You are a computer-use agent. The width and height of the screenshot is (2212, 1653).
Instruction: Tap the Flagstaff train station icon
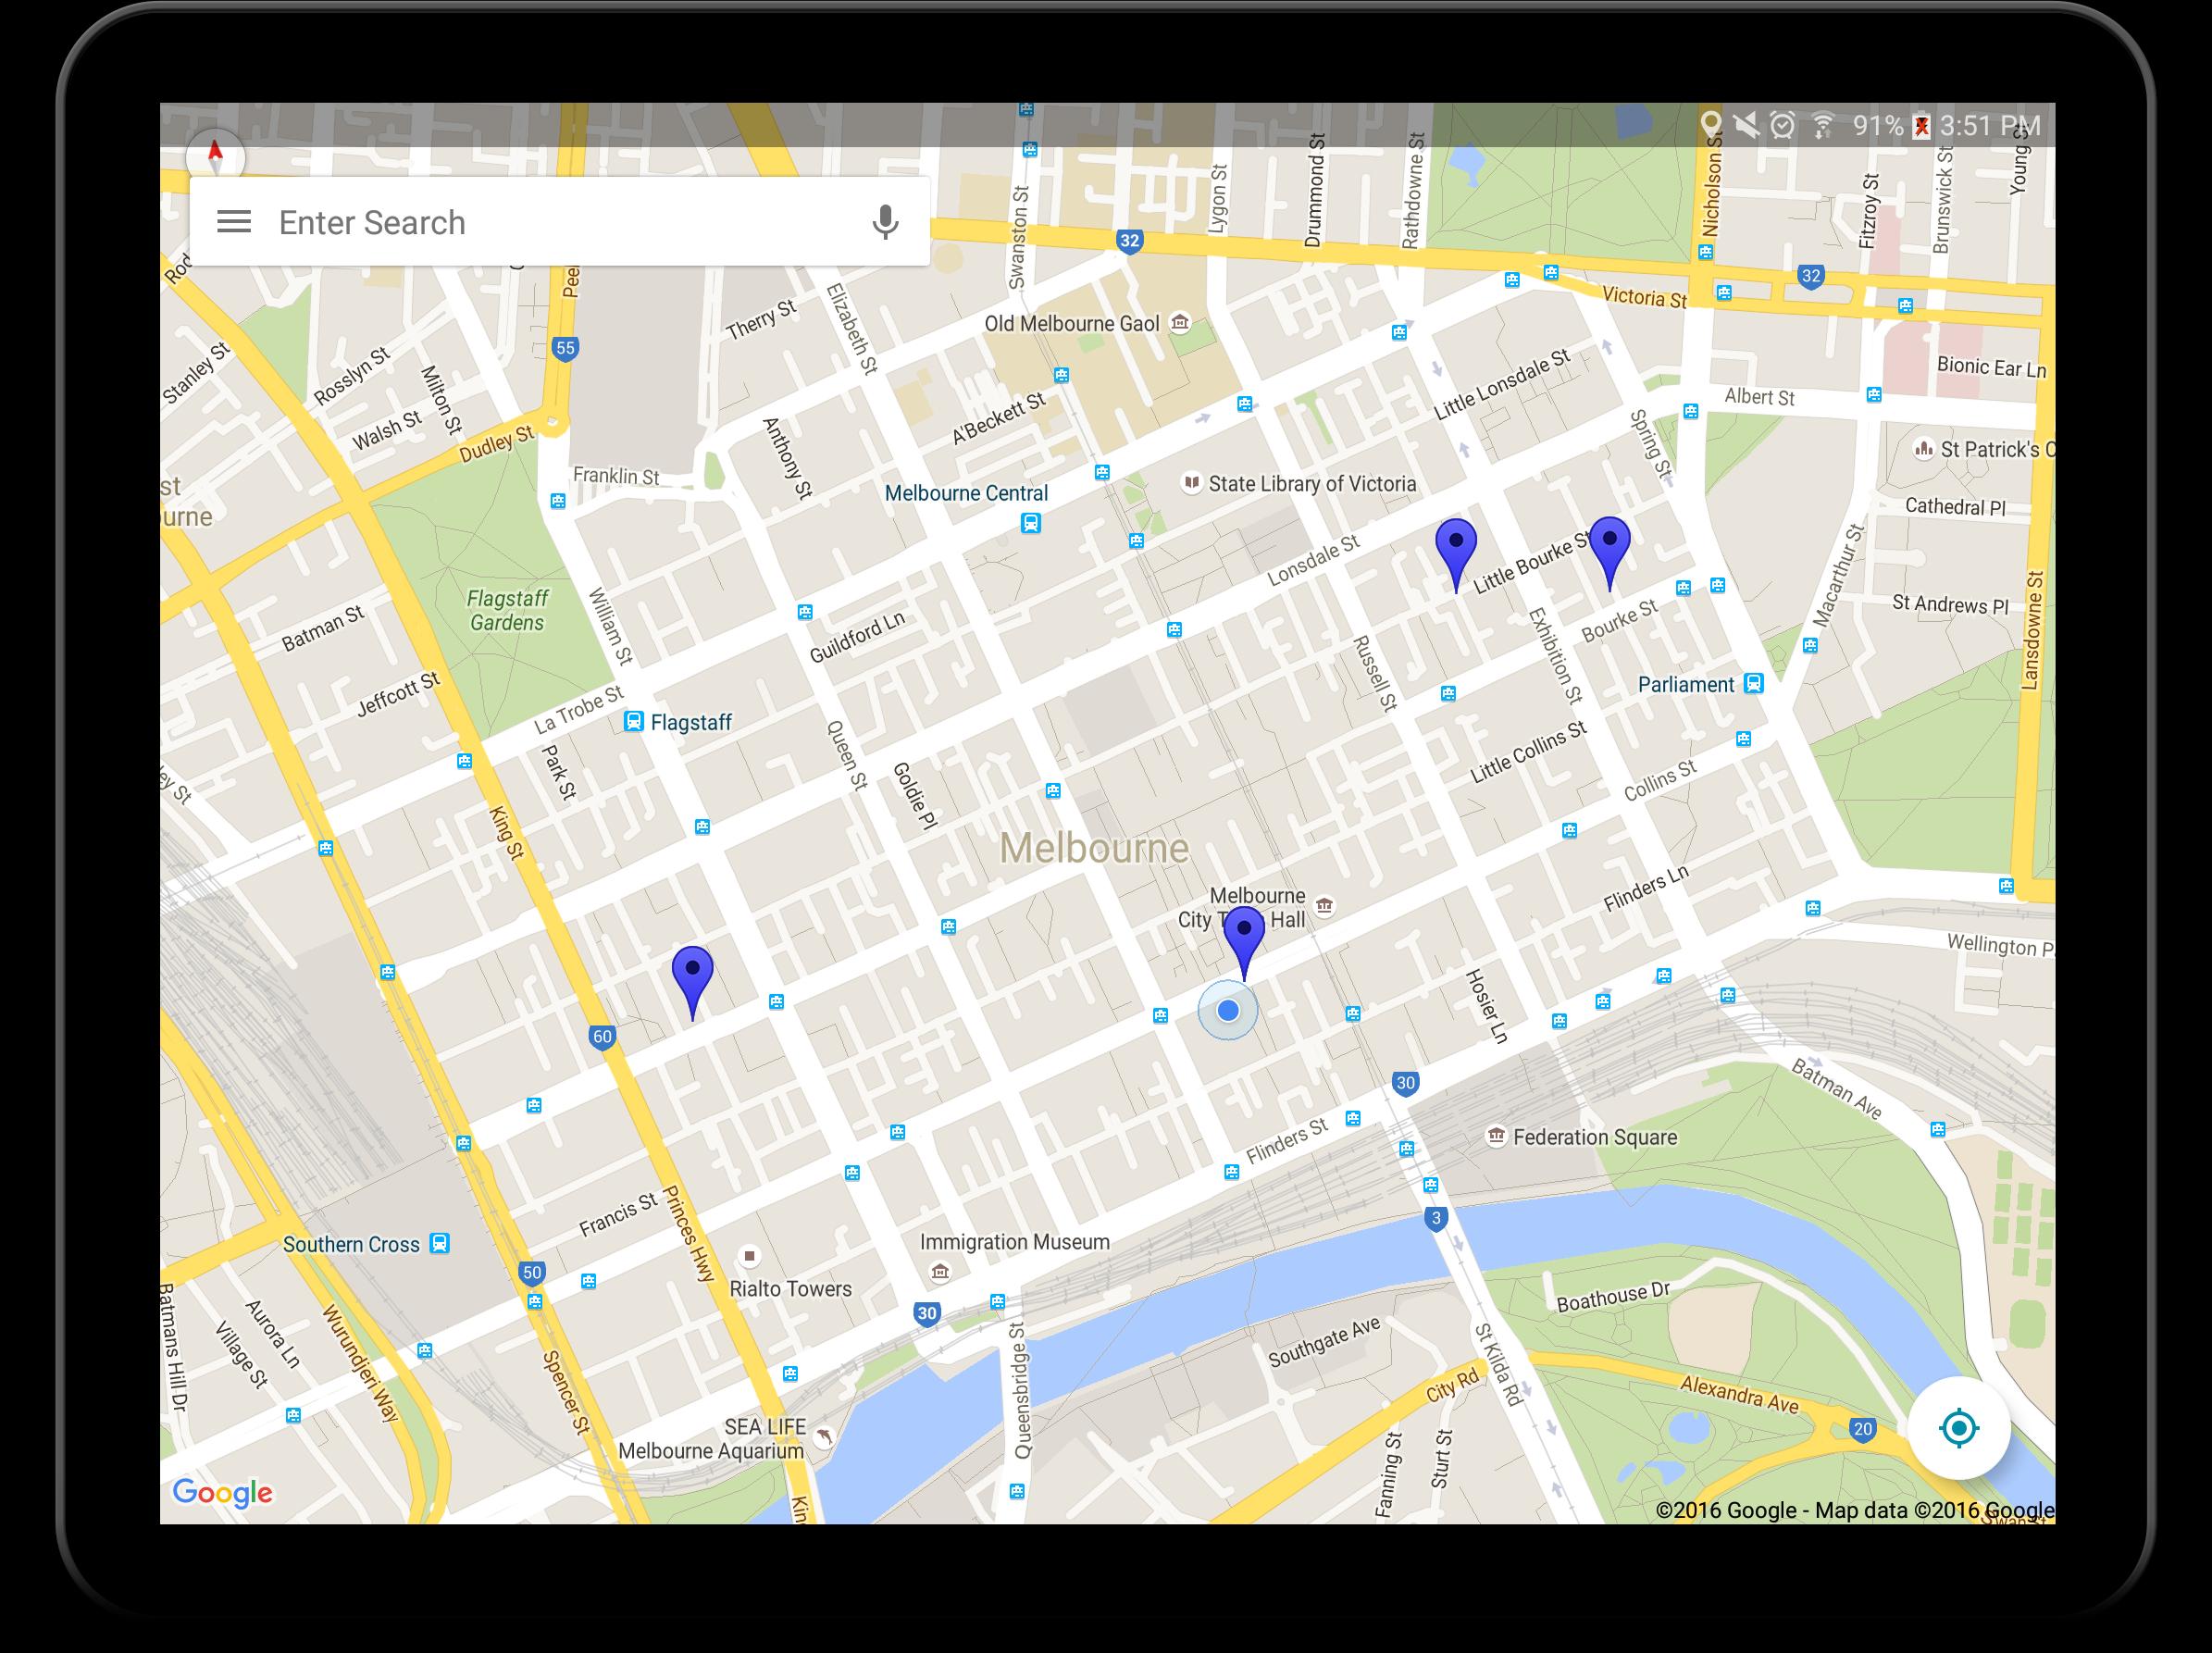tap(633, 721)
